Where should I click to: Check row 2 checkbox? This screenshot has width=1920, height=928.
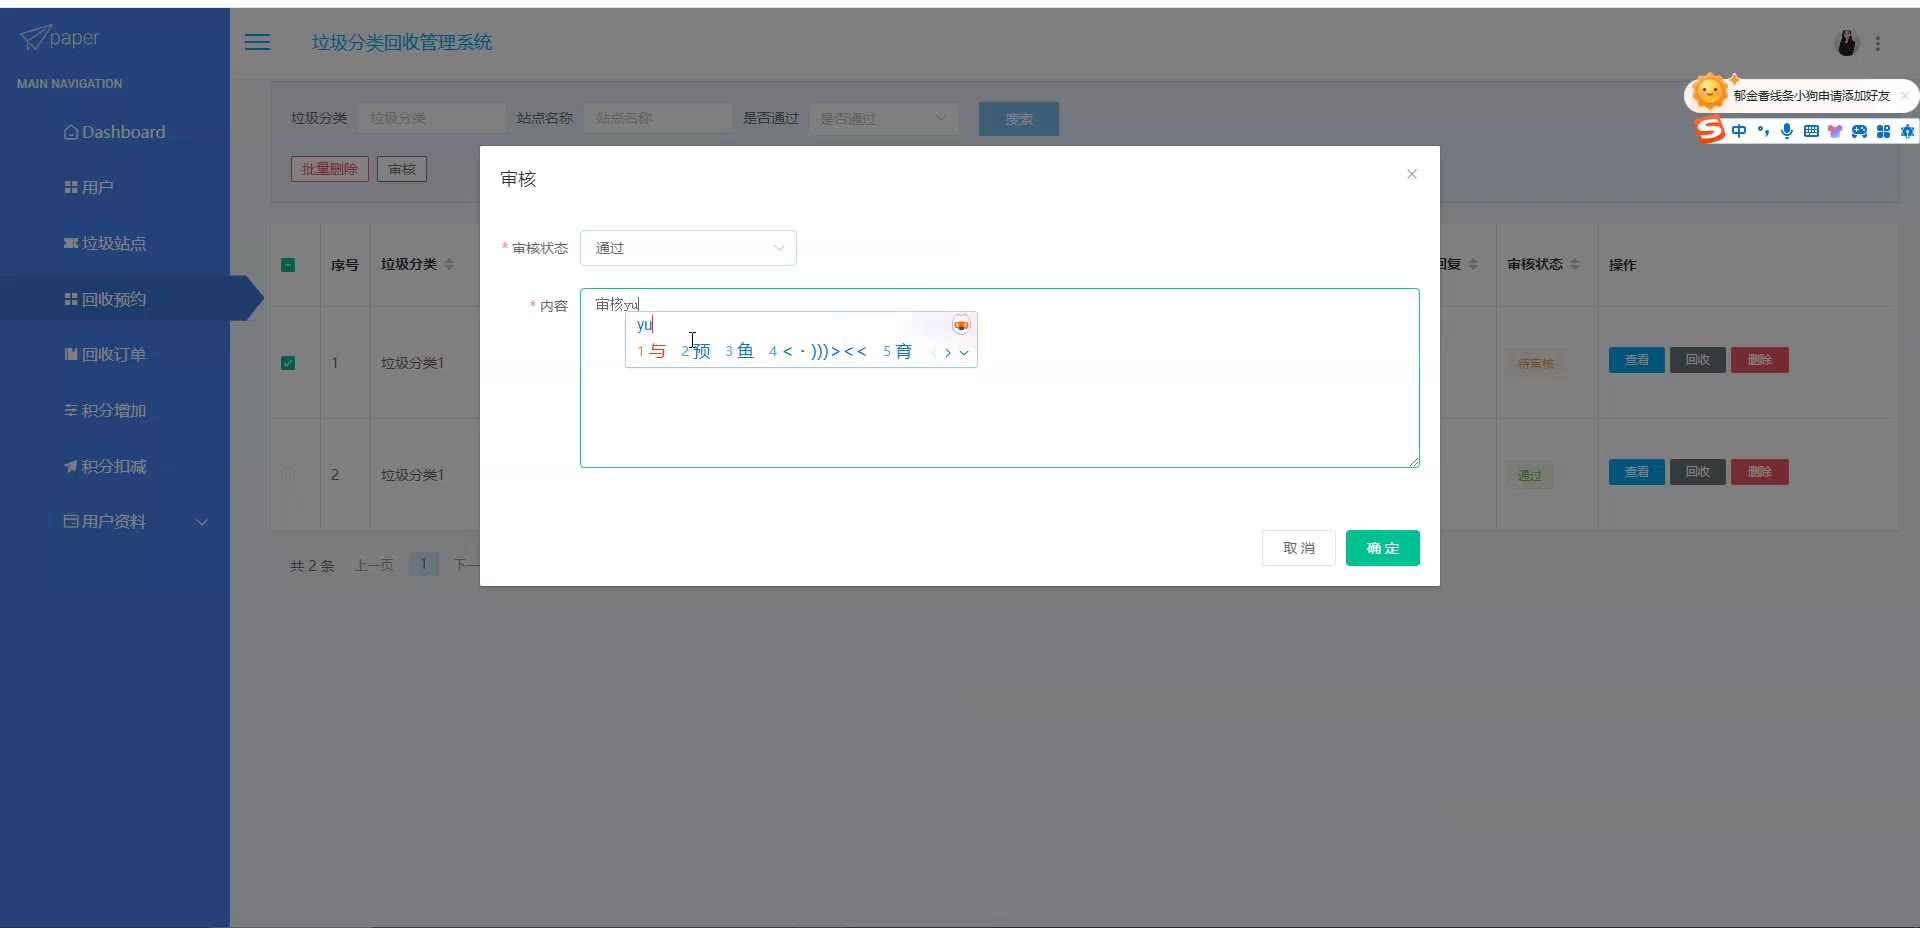(288, 475)
